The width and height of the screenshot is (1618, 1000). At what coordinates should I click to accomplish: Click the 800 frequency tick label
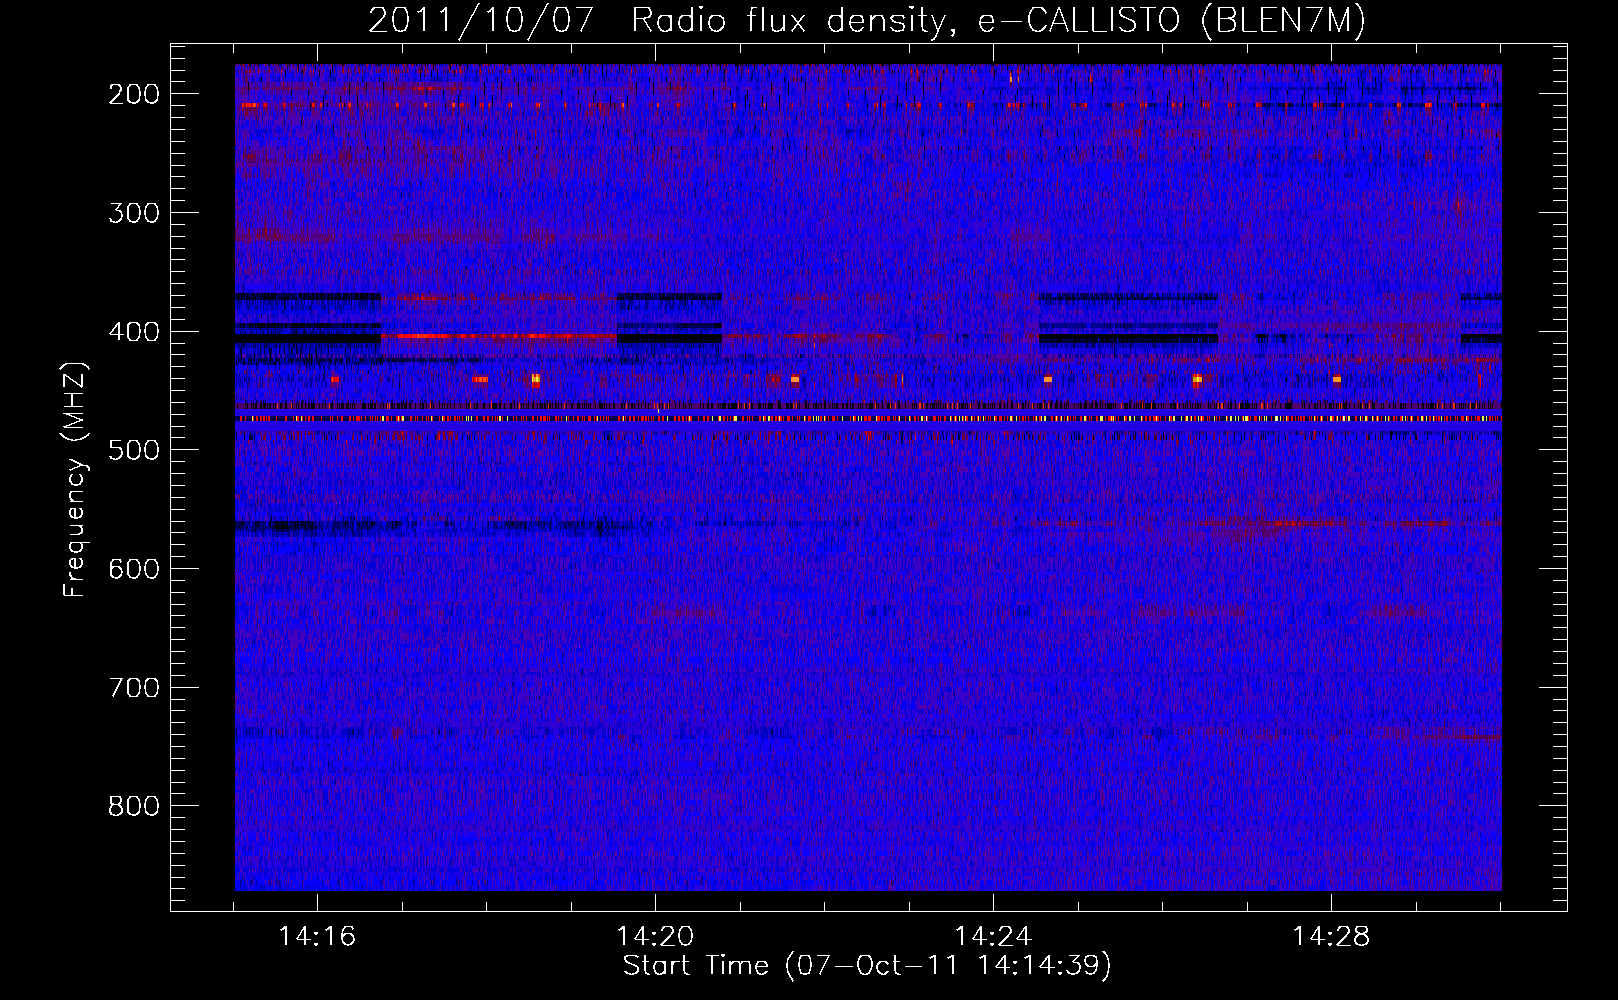tap(134, 806)
